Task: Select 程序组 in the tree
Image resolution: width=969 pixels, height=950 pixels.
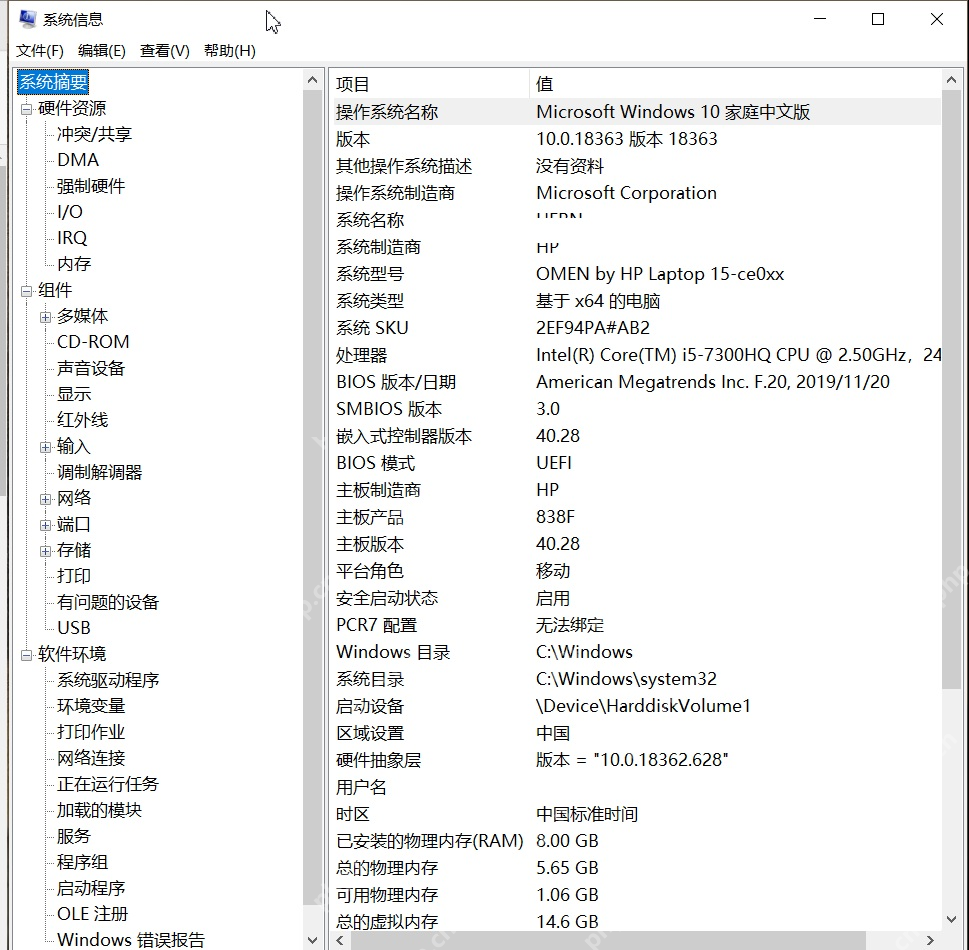Action: pyautogui.click(x=82, y=862)
